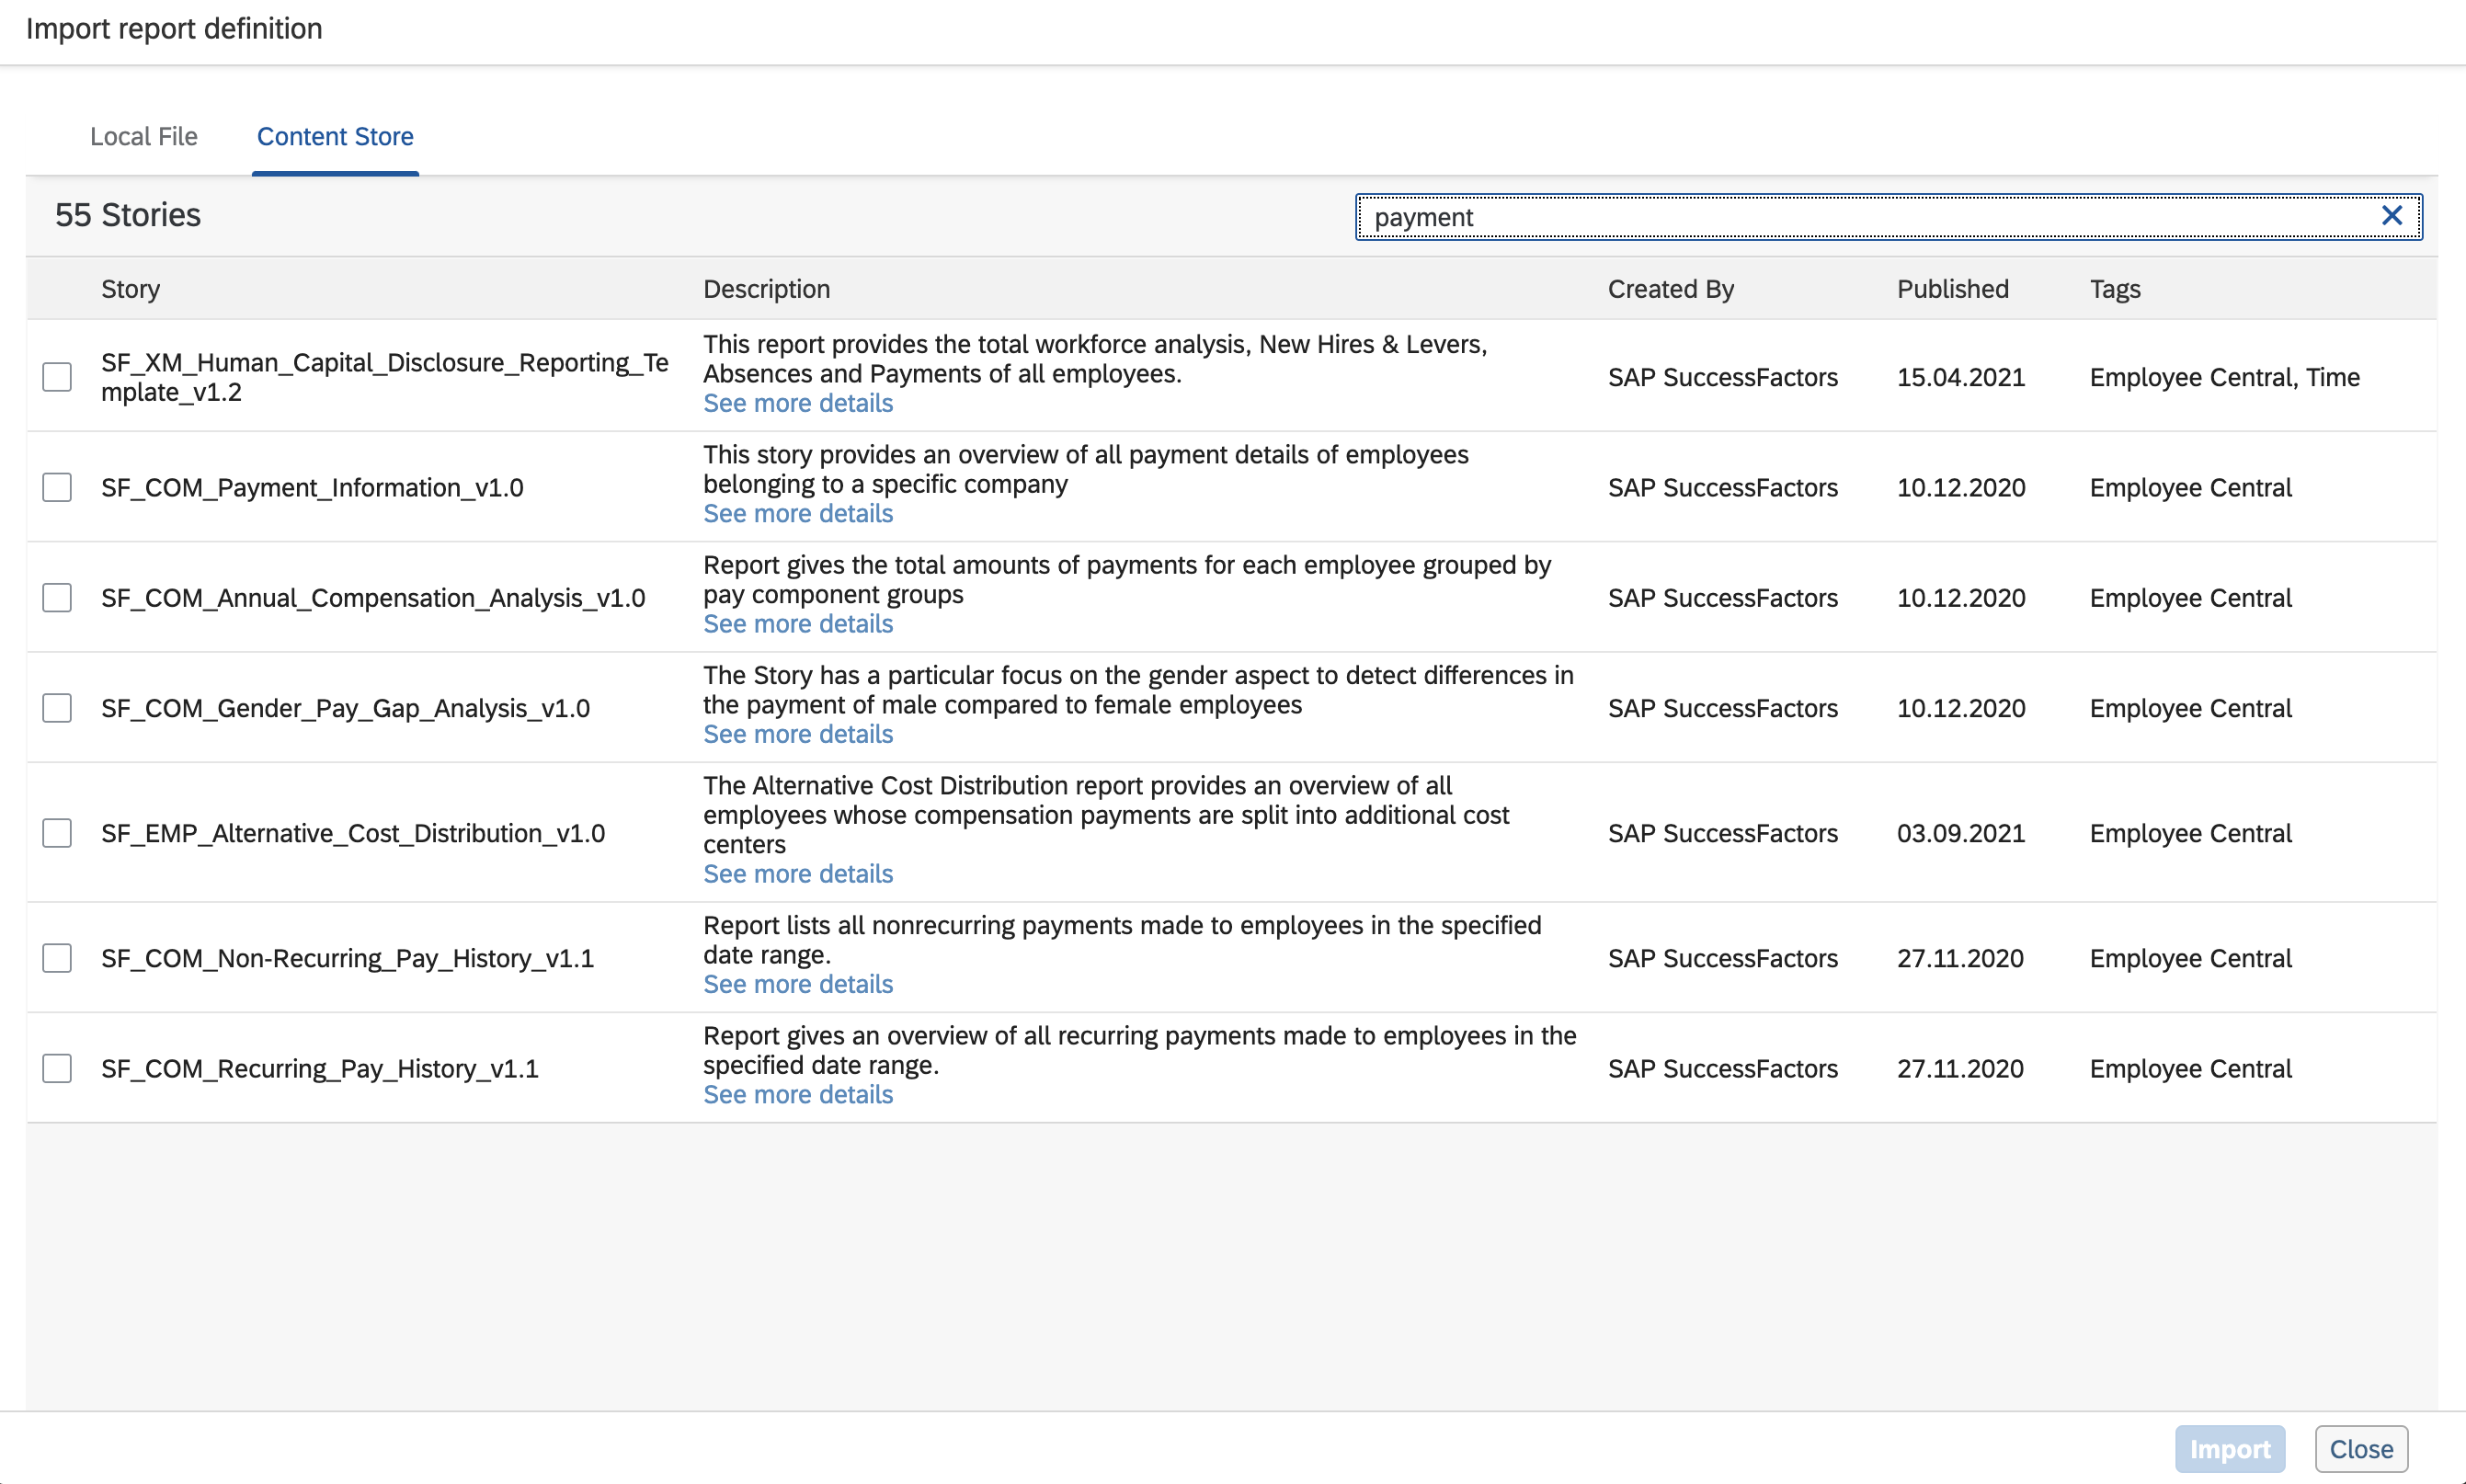This screenshot has height=1484, width=2466.
Task: Click into the payment search field
Action: 1860,217
